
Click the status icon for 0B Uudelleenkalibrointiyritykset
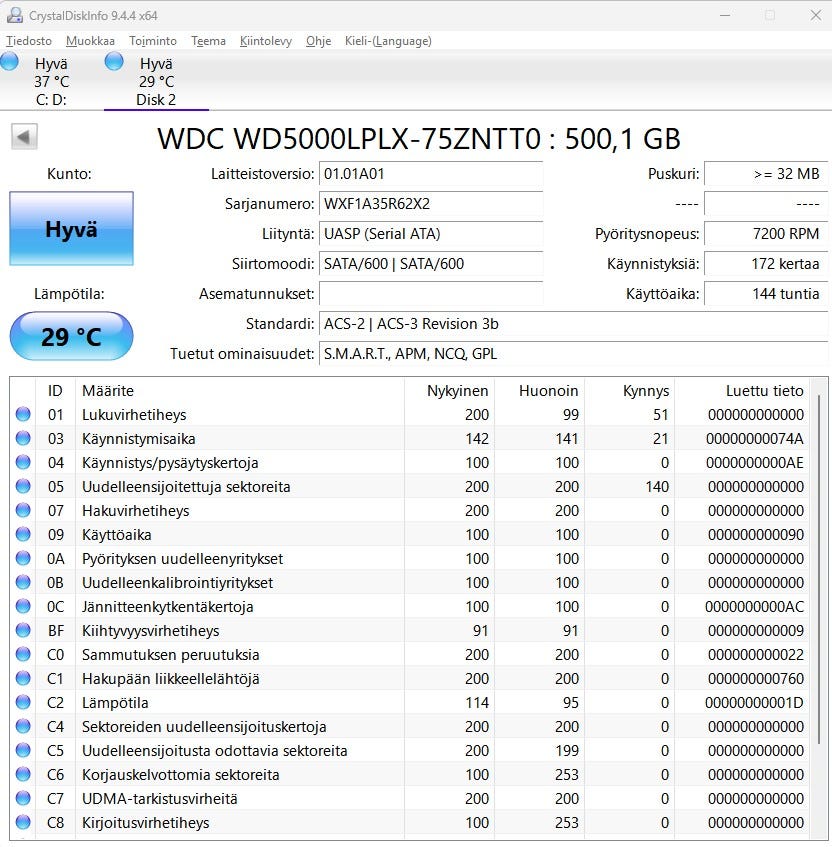click(23, 582)
